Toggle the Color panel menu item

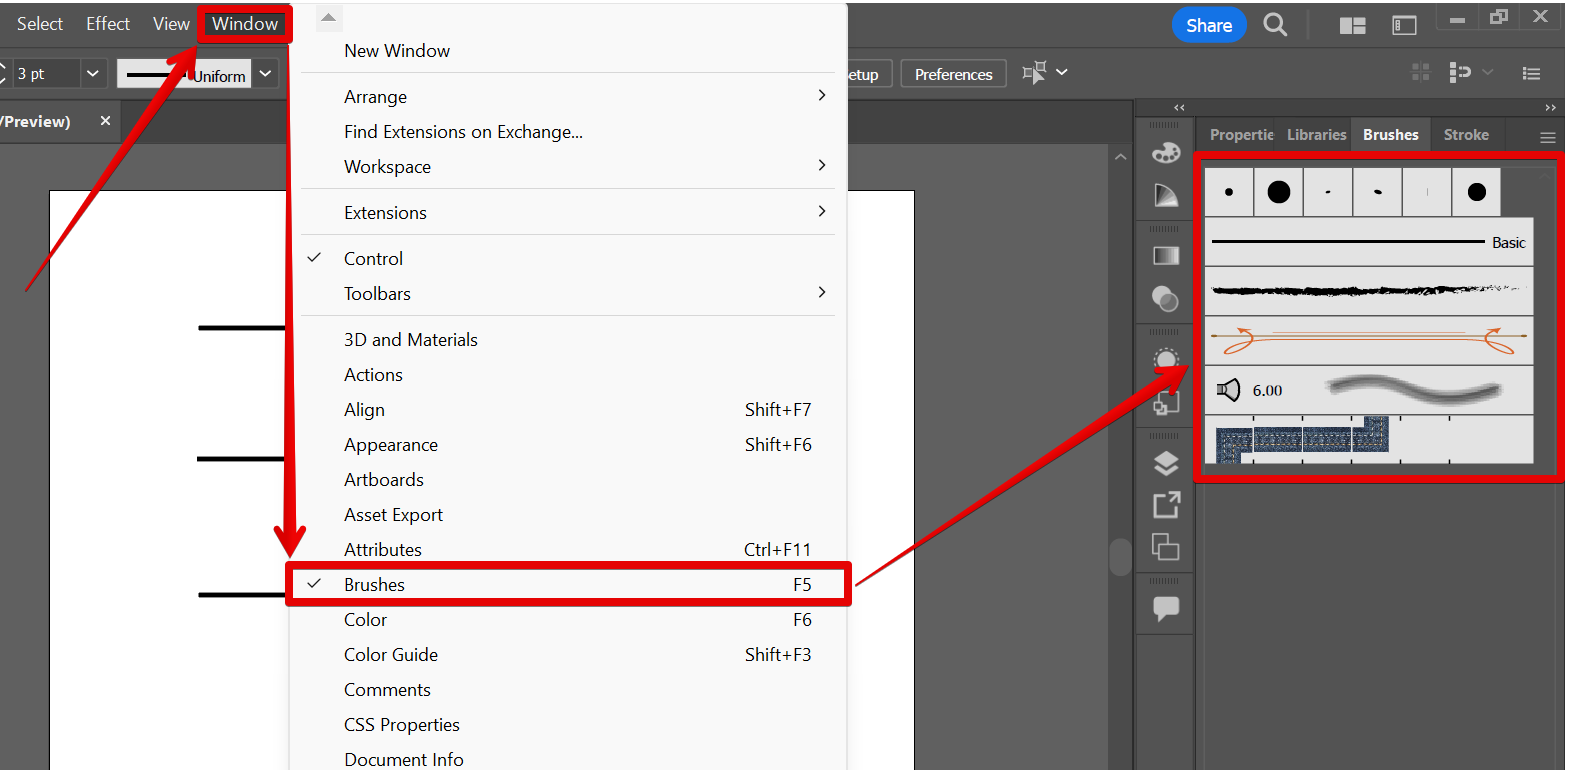[x=366, y=620]
